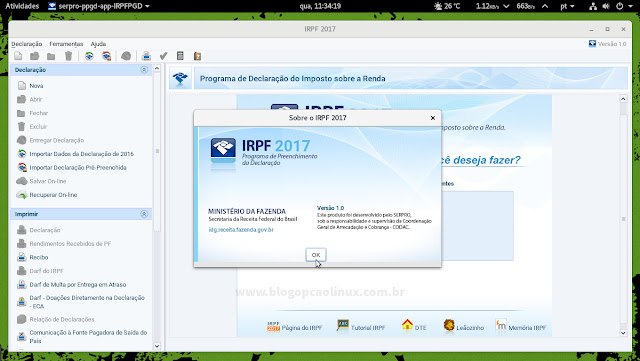Open the Memória IRPF link

pos(521,326)
